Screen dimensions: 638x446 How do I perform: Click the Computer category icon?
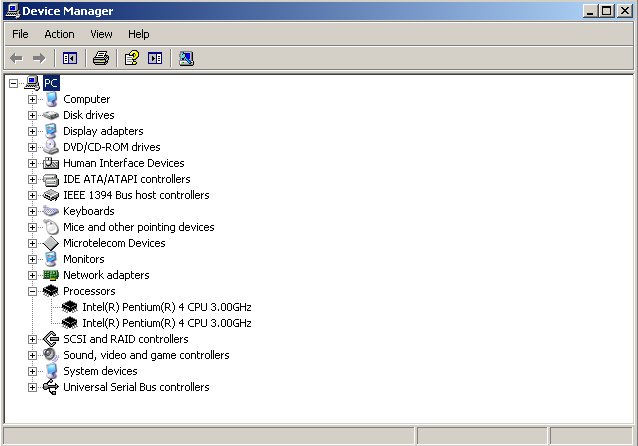51,99
